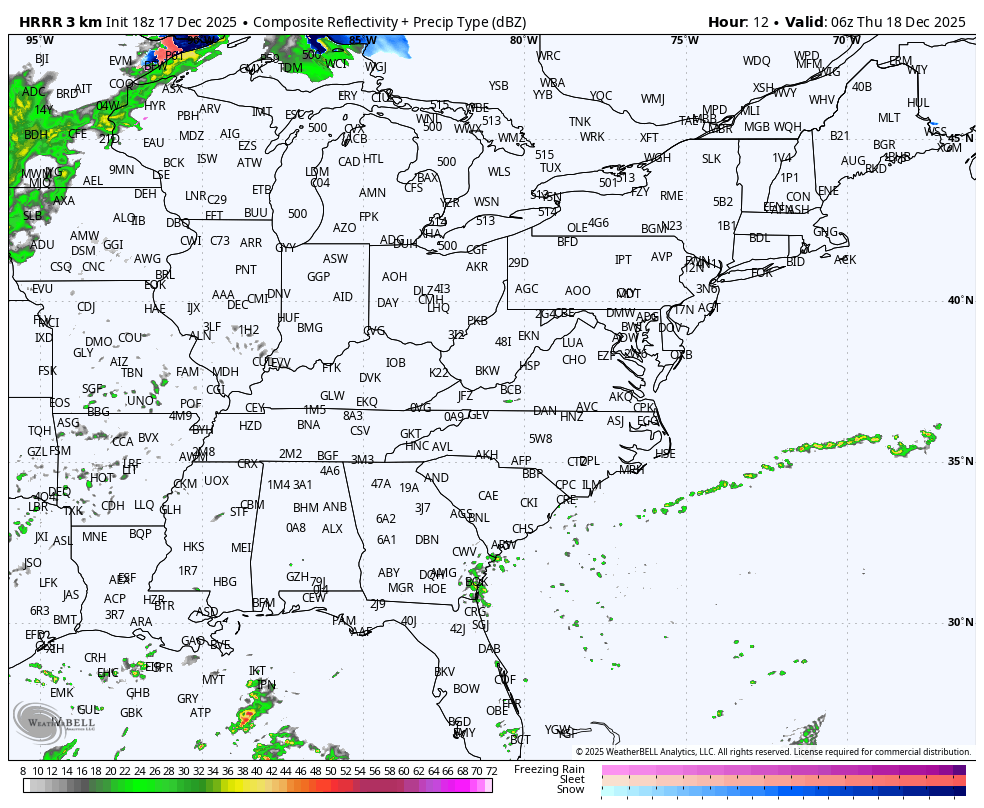Click the HRRR 3 km model title
984x808 pixels.
(66, 22)
